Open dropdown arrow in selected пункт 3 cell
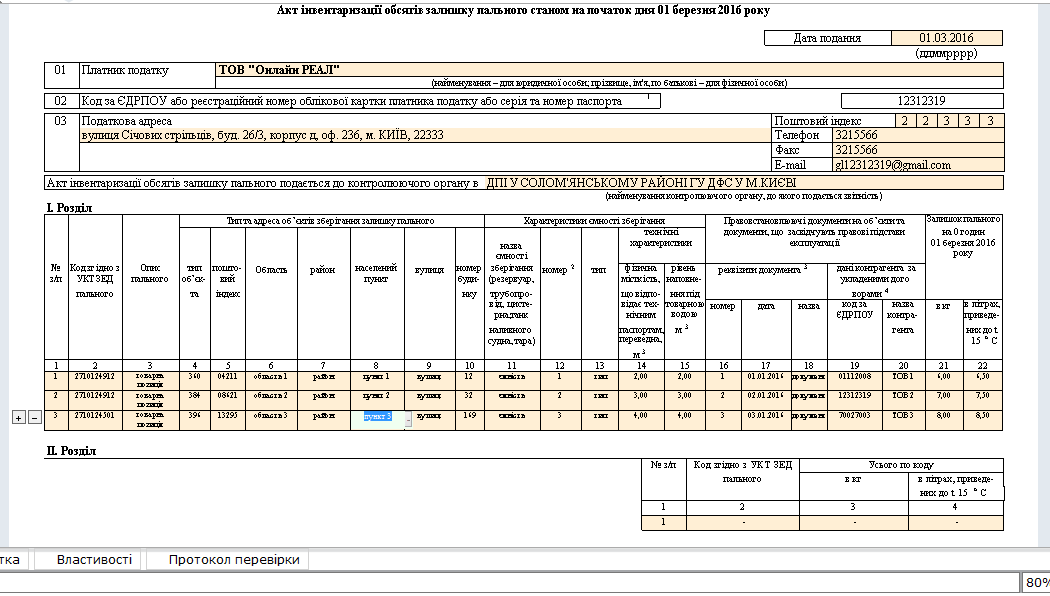The height and width of the screenshot is (596, 1050). tap(407, 419)
